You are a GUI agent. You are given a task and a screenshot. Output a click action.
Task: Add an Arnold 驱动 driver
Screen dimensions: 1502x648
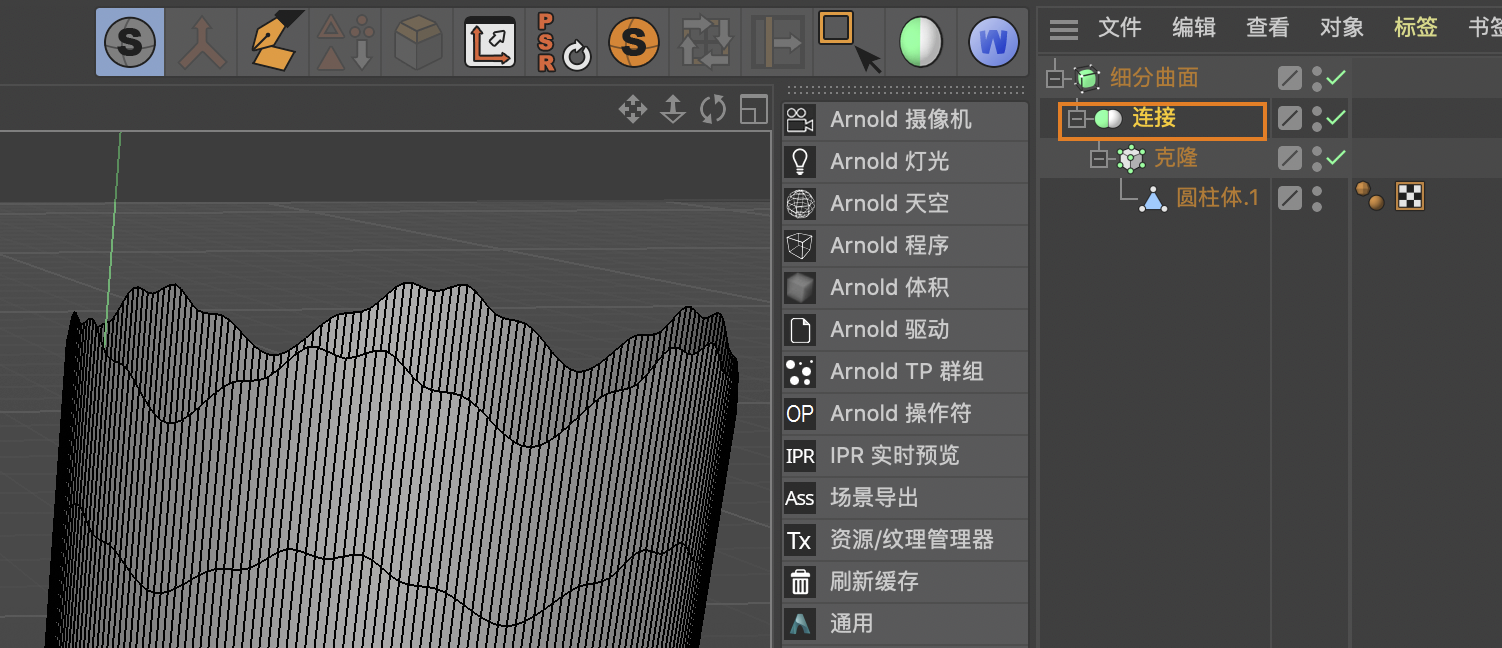[905, 330]
